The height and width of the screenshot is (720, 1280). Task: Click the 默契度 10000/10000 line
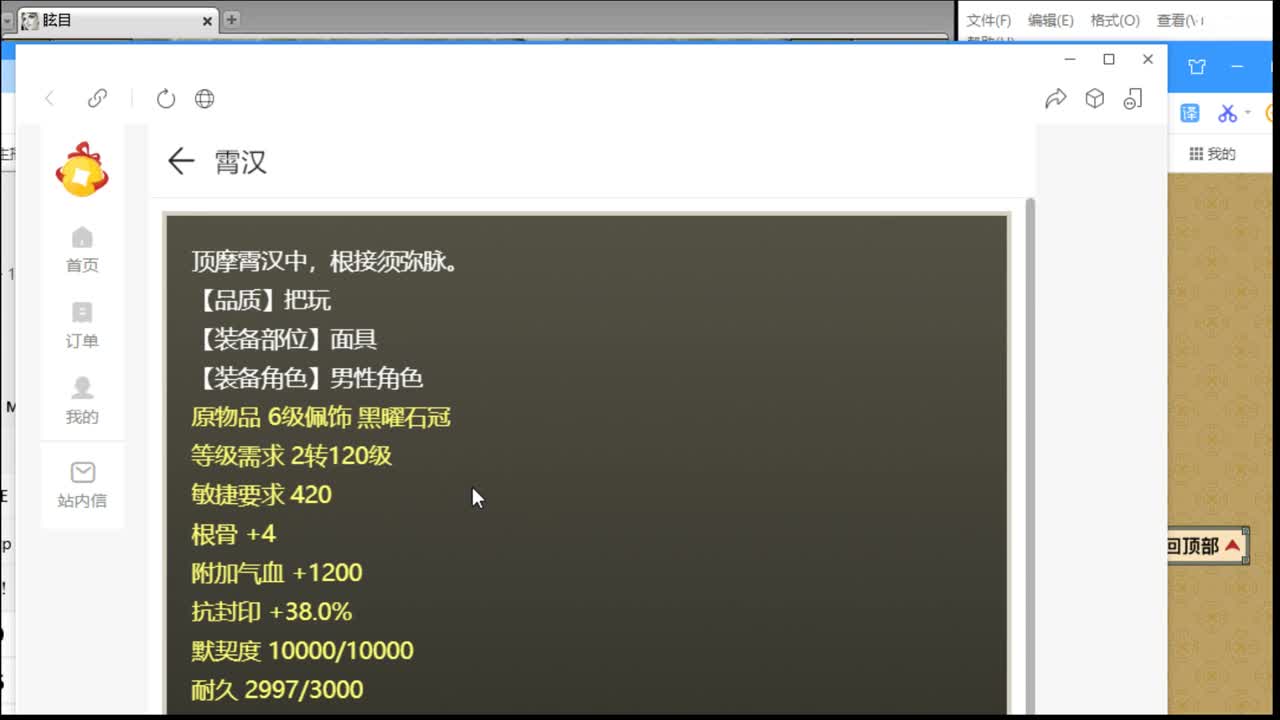coord(302,651)
